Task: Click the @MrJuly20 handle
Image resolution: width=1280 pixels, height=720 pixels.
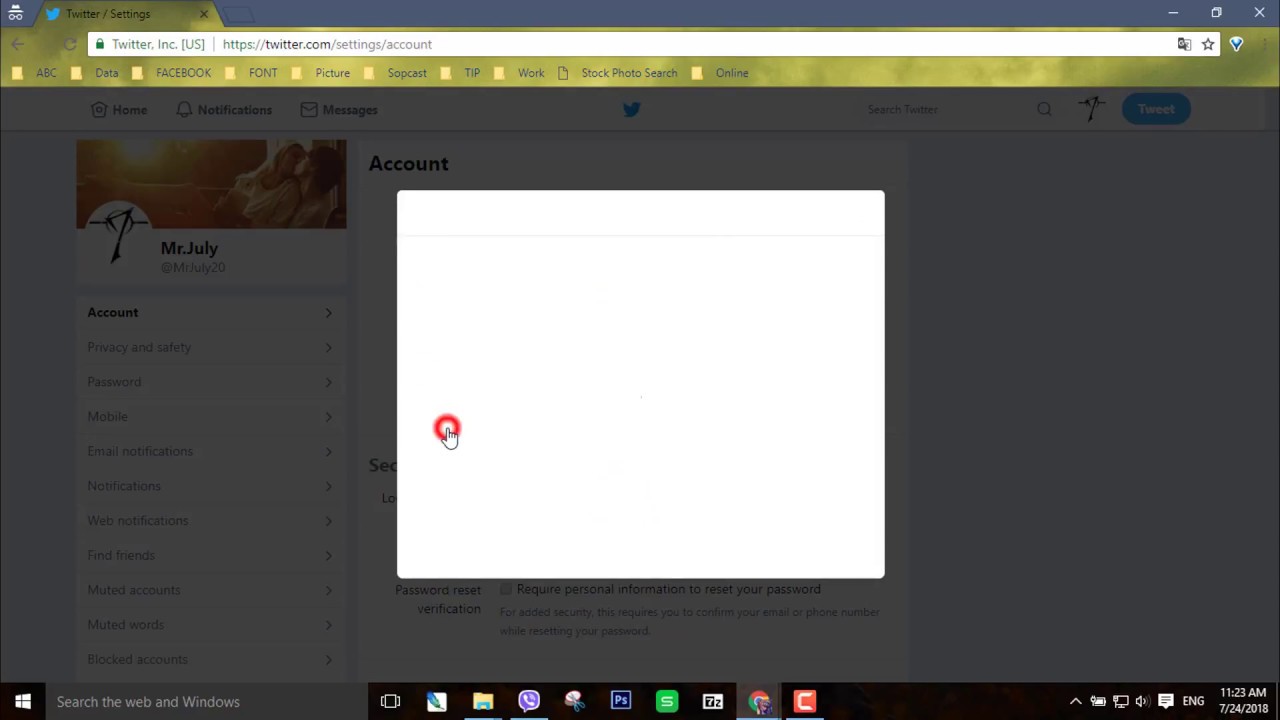Action: 193,268
